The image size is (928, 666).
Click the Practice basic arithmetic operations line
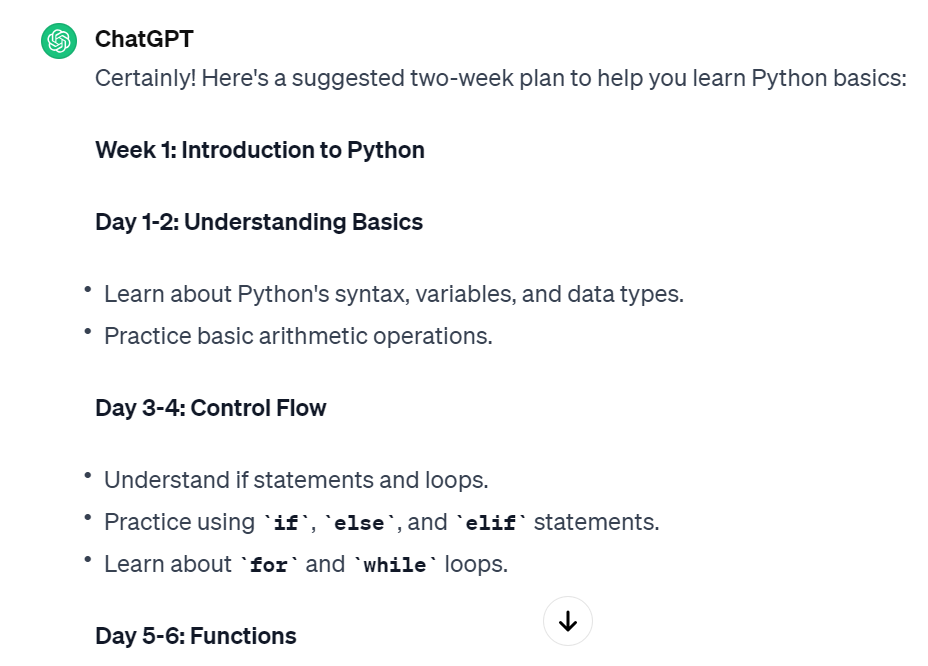[298, 336]
